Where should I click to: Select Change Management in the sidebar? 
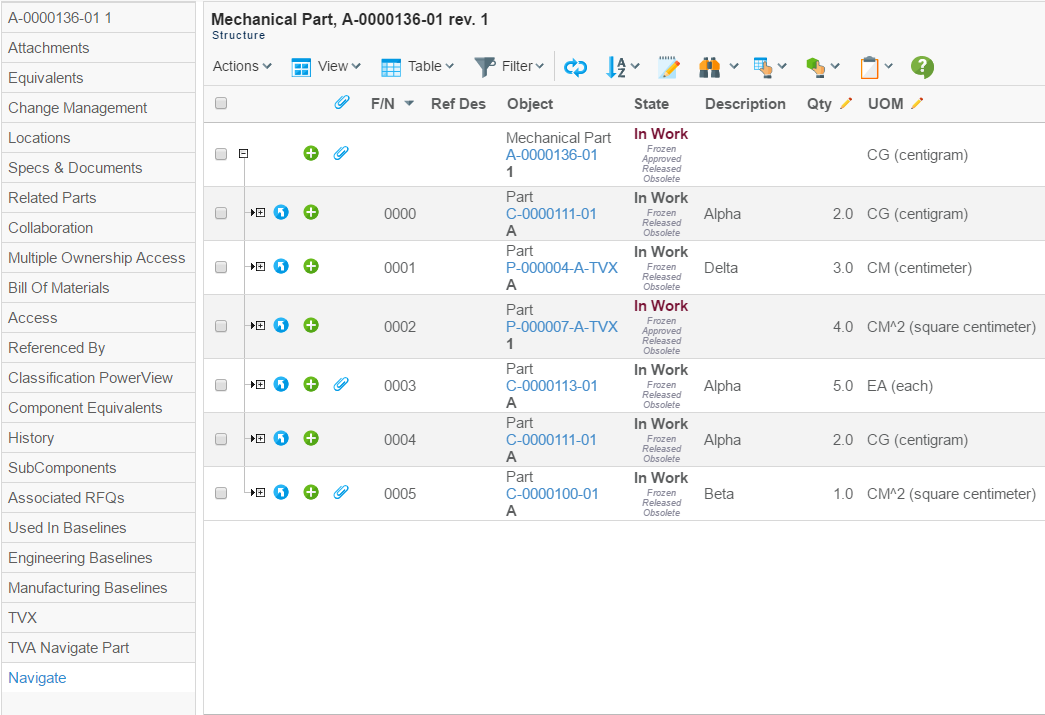[78, 108]
